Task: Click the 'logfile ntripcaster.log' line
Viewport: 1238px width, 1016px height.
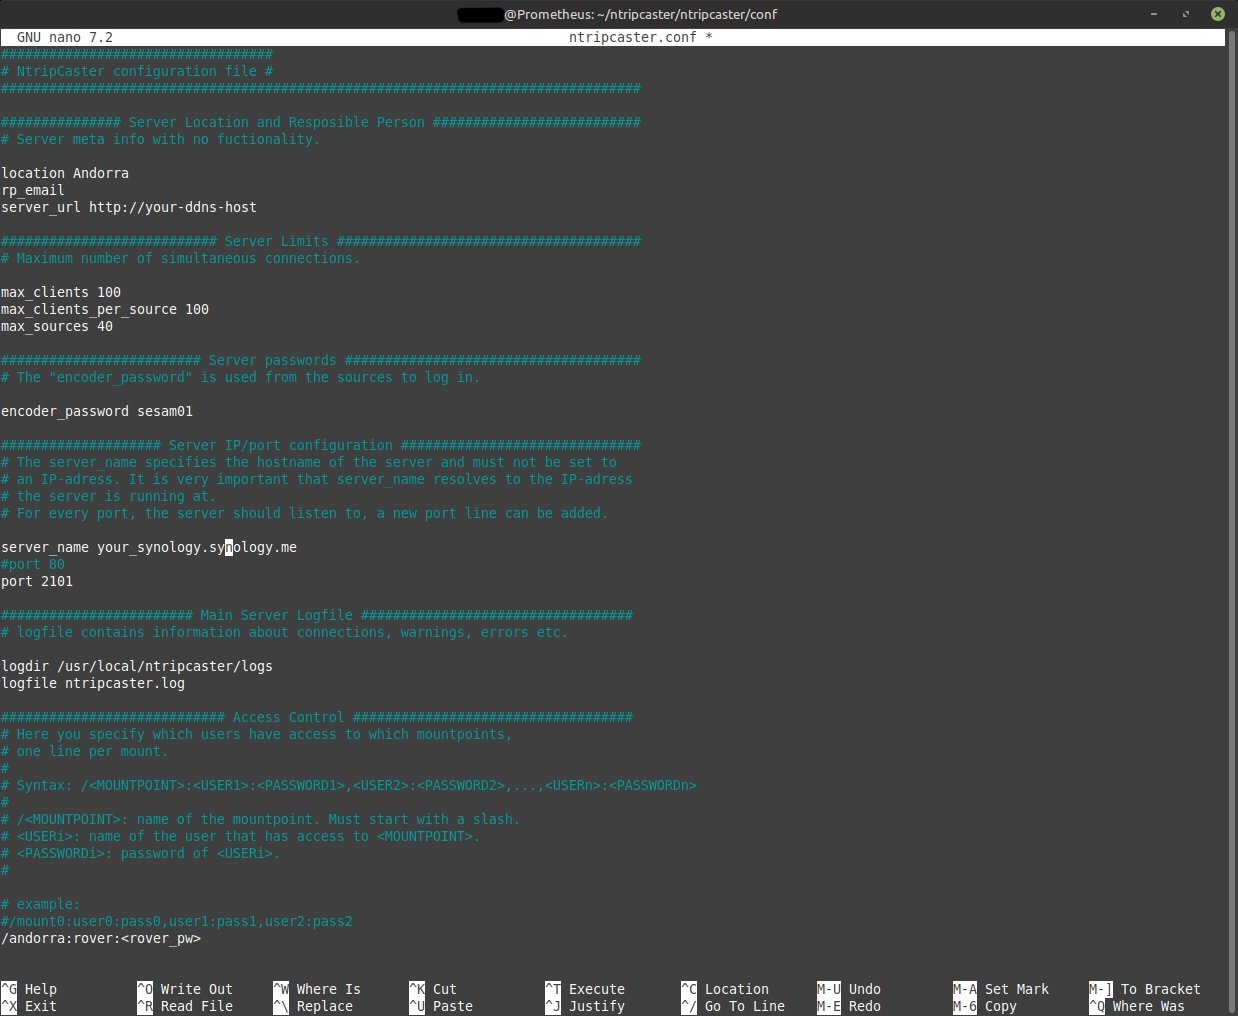Action: tap(93, 683)
